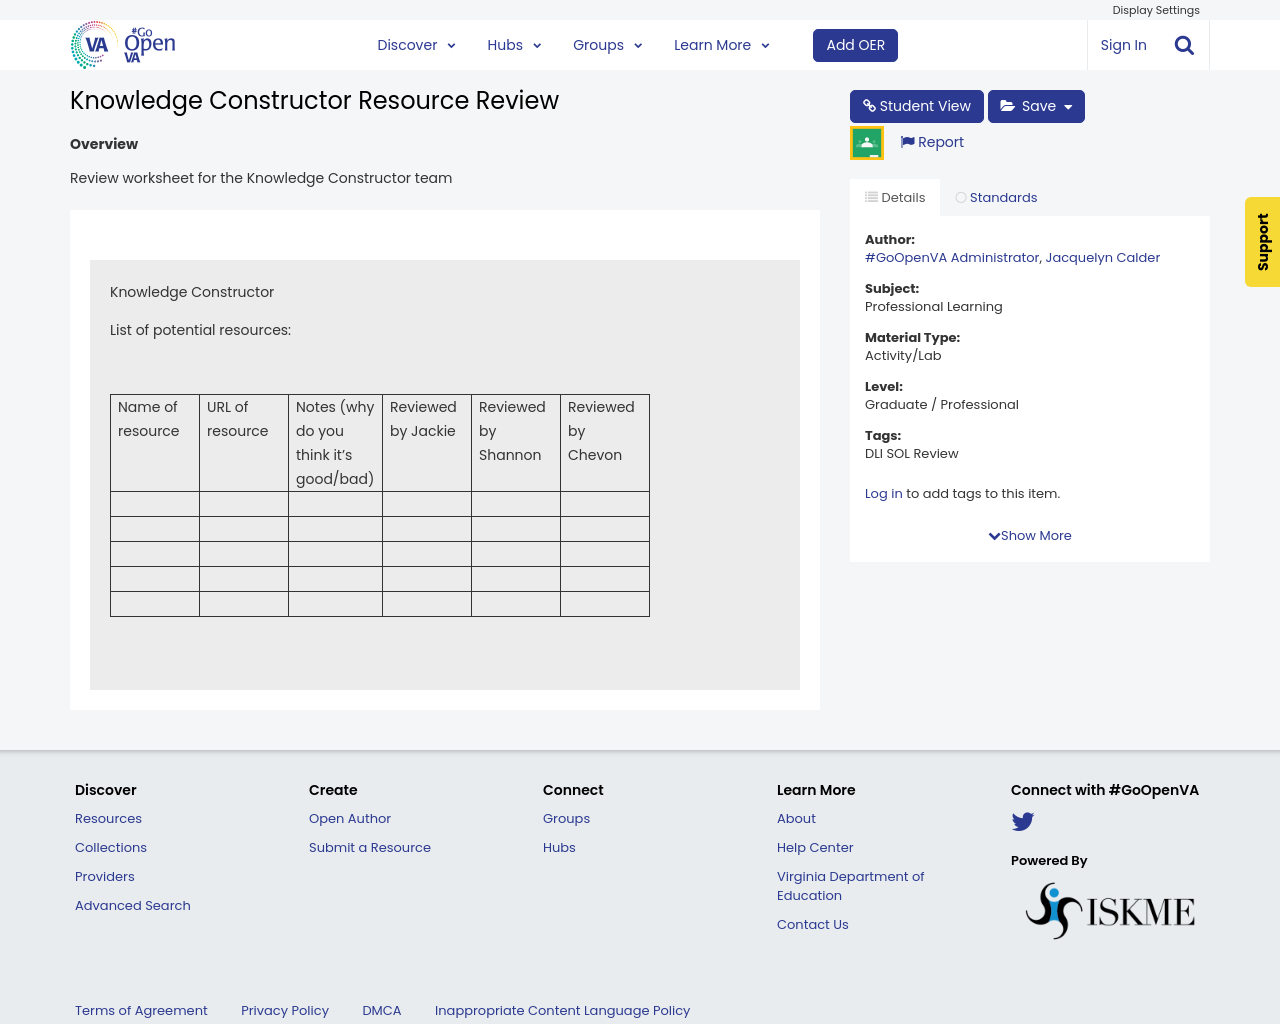The height and width of the screenshot is (1024, 1280).
Task: Log in to add tags
Action: pos(883,493)
